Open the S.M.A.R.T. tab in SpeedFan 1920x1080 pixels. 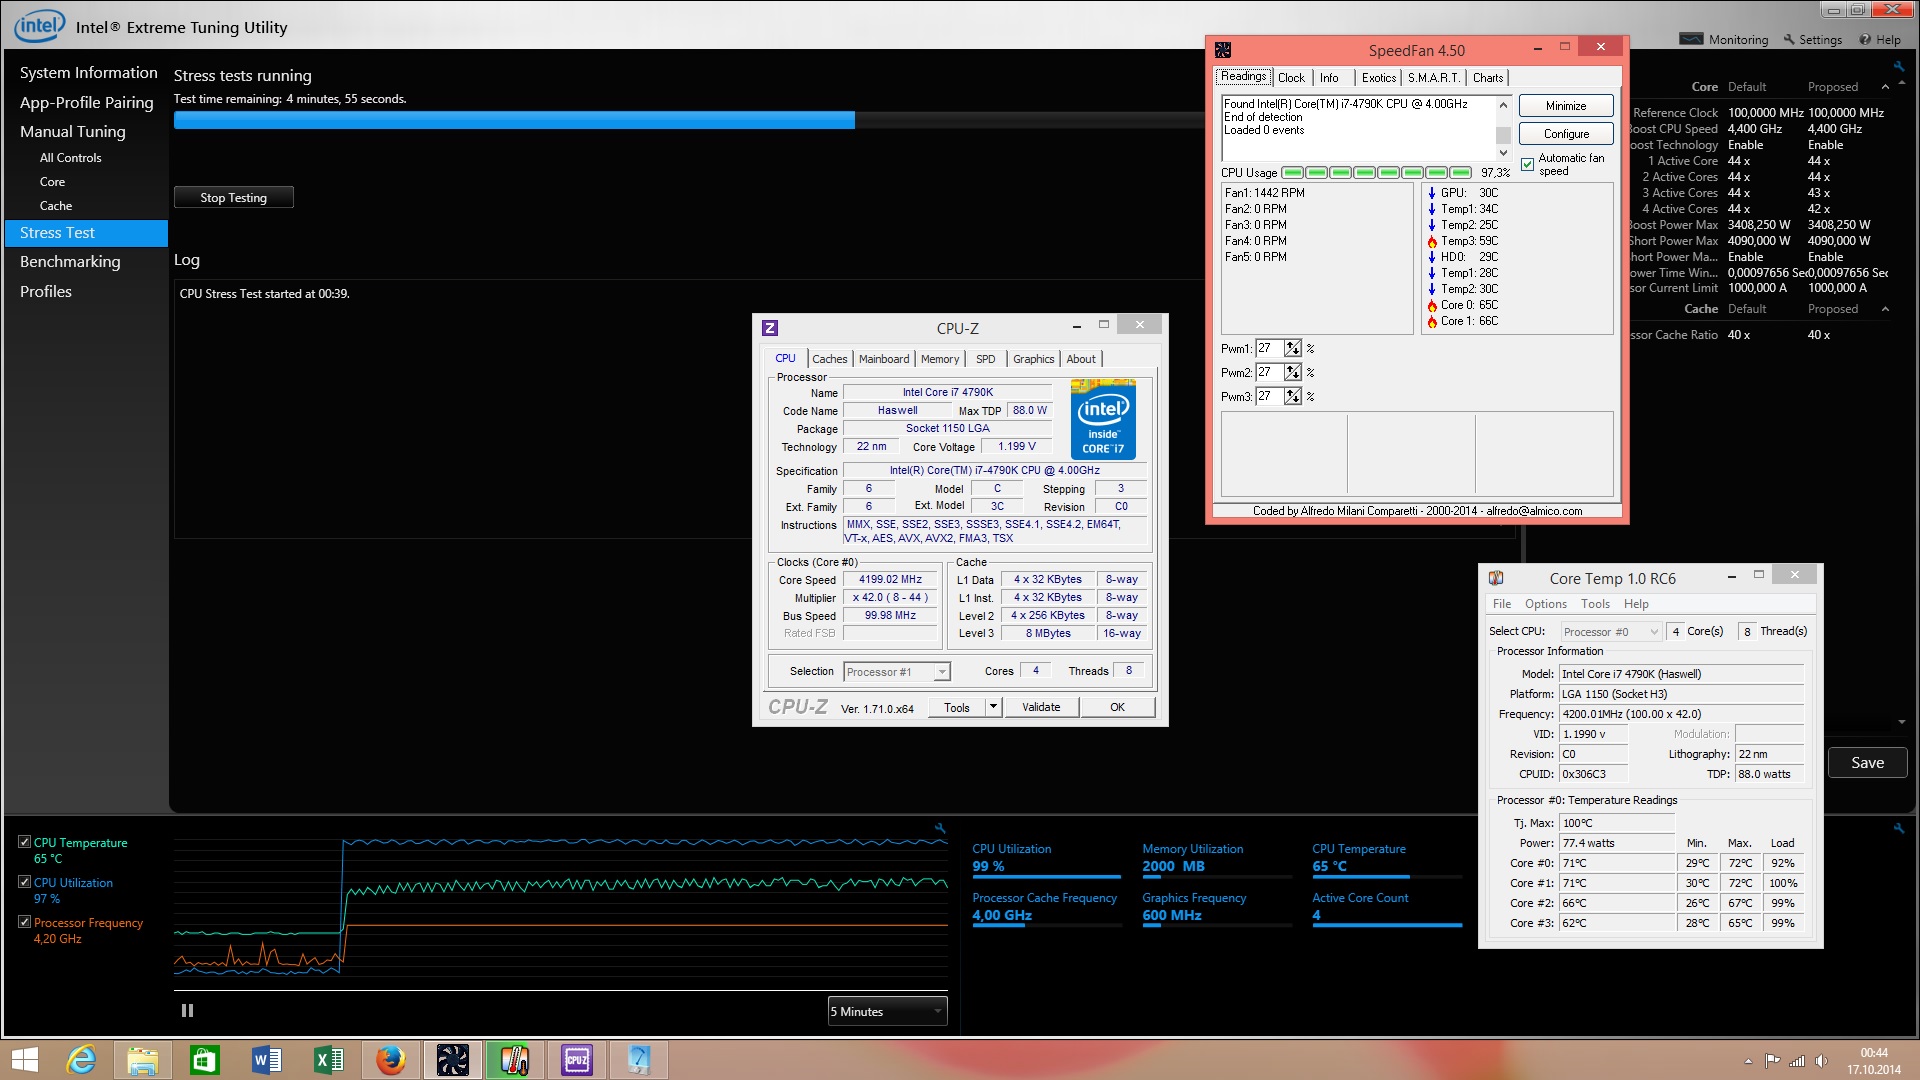click(1434, 78)
